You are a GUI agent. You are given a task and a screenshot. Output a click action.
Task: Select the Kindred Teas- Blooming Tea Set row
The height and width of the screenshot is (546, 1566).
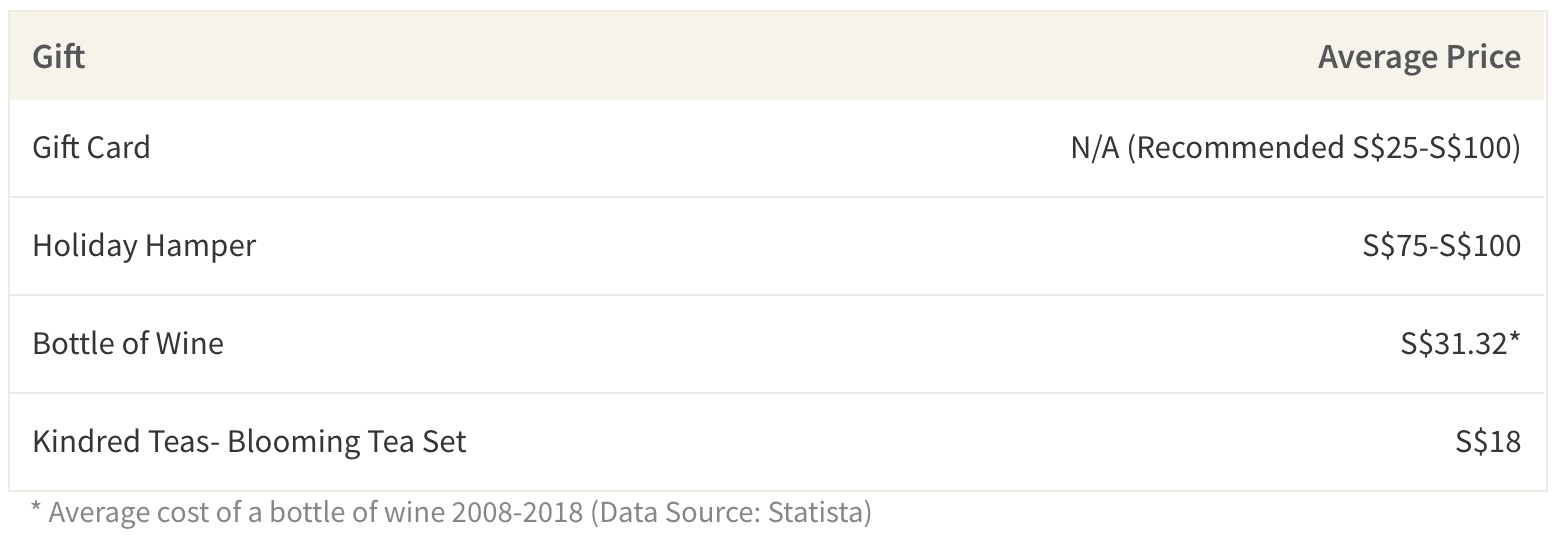click(777, 441)
